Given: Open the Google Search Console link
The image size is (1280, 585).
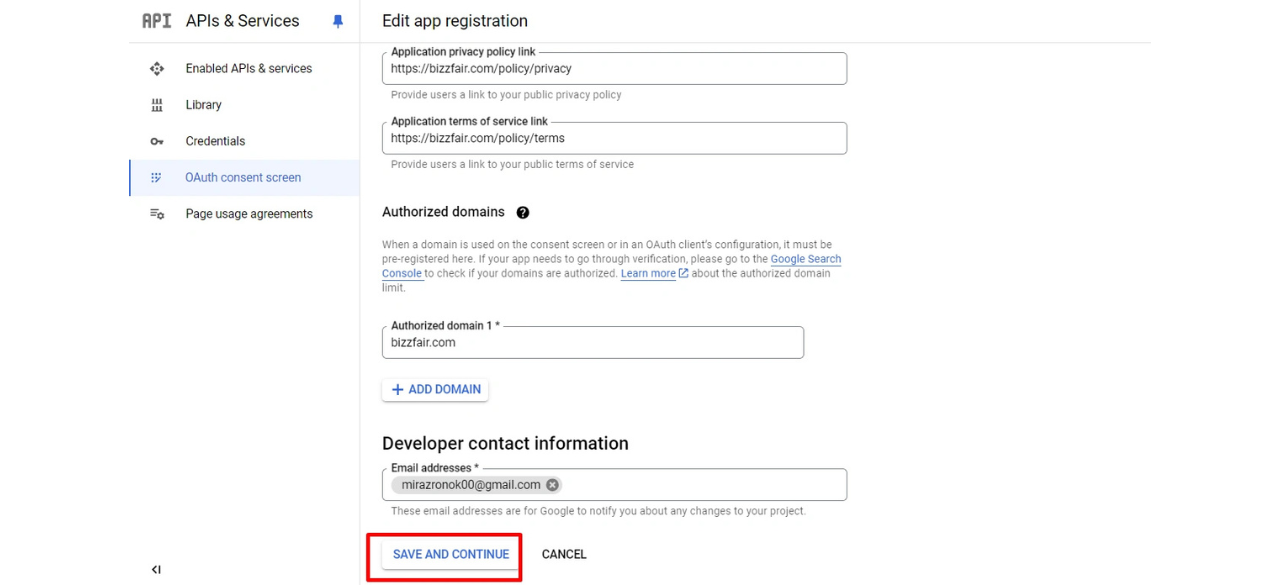Looking at the screenshot, I should (x=806, y=259).
